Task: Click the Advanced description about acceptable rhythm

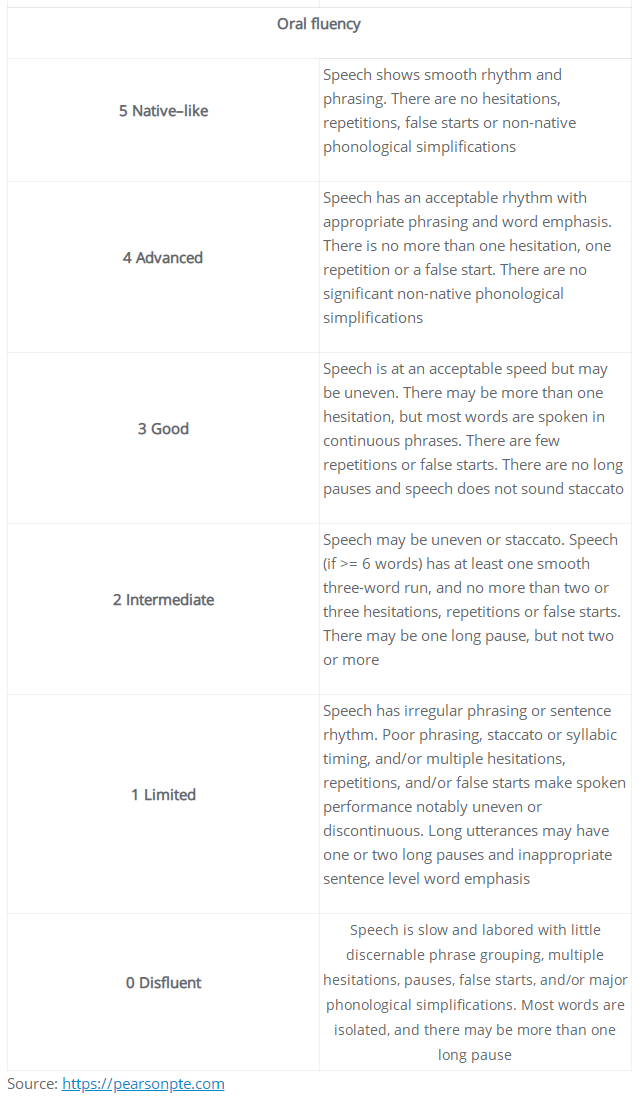Action: [x=467, y=257]
